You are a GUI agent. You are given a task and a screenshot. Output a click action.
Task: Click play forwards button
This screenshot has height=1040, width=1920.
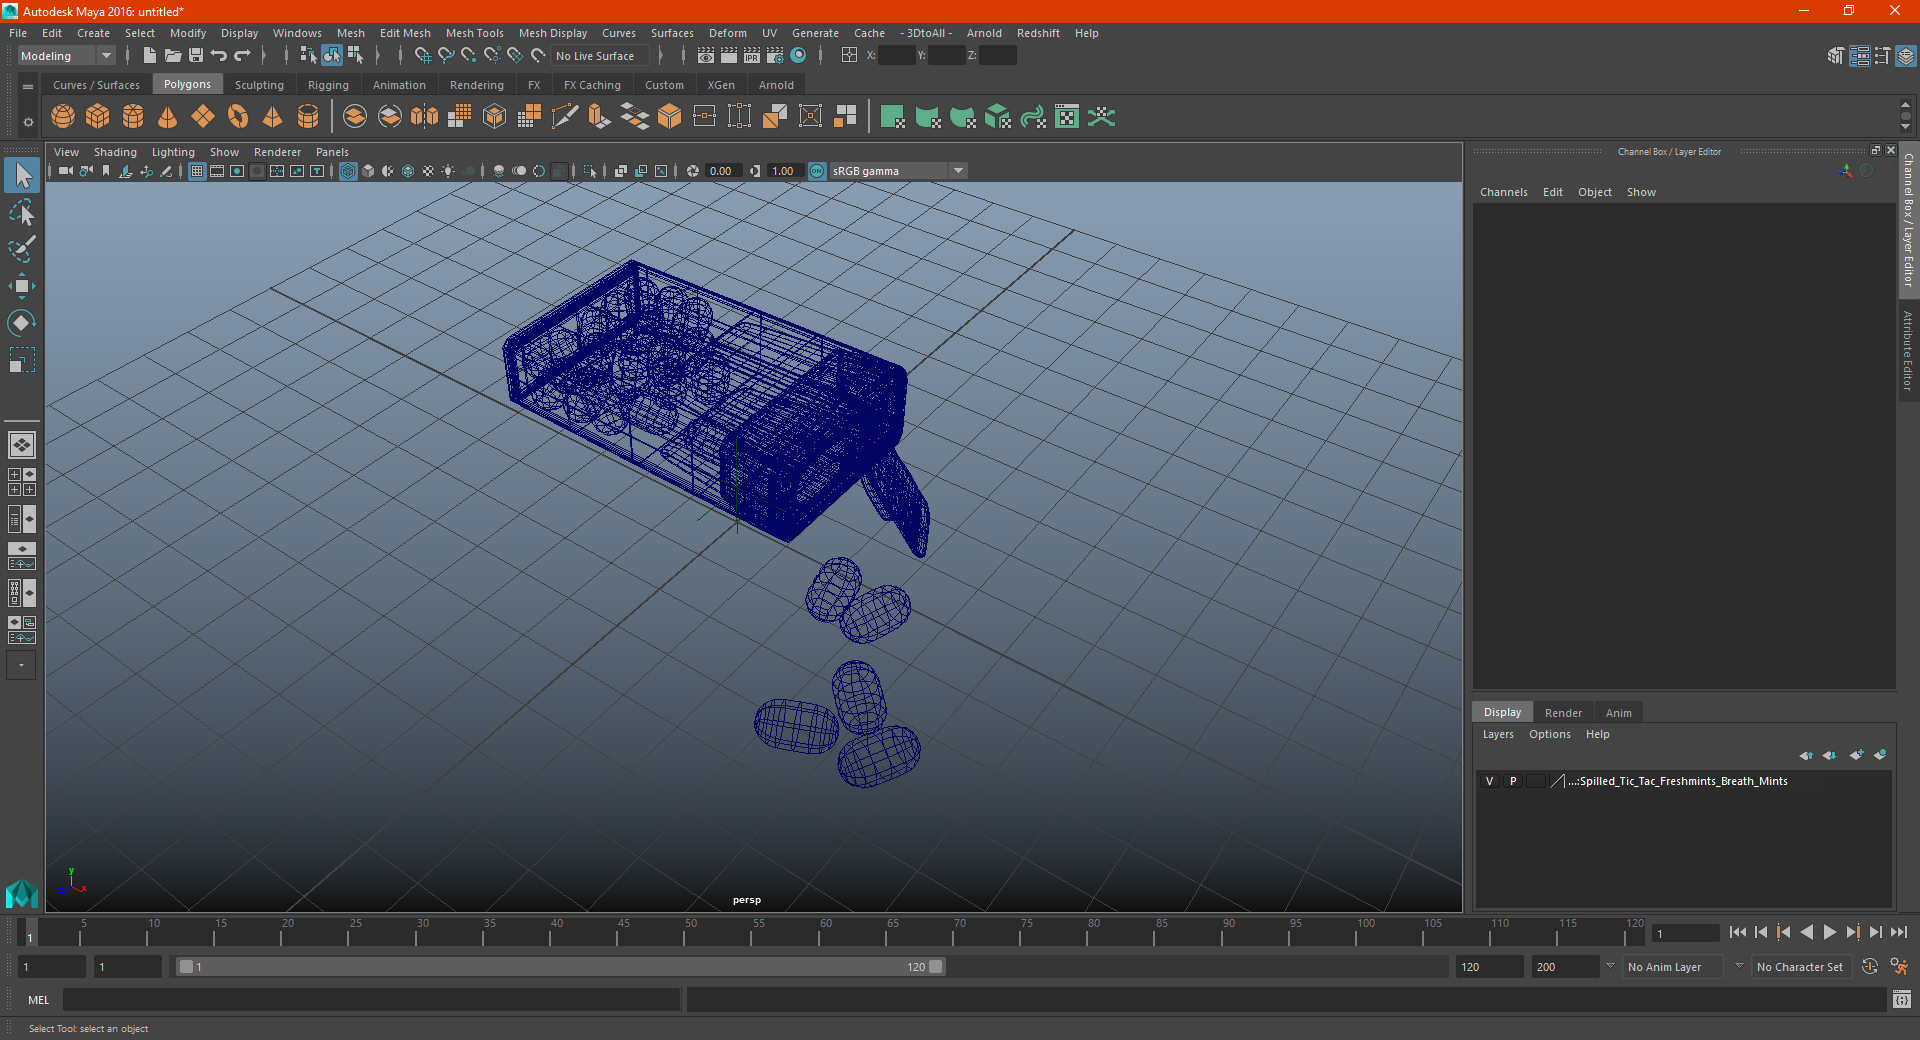coord(1829,932)
